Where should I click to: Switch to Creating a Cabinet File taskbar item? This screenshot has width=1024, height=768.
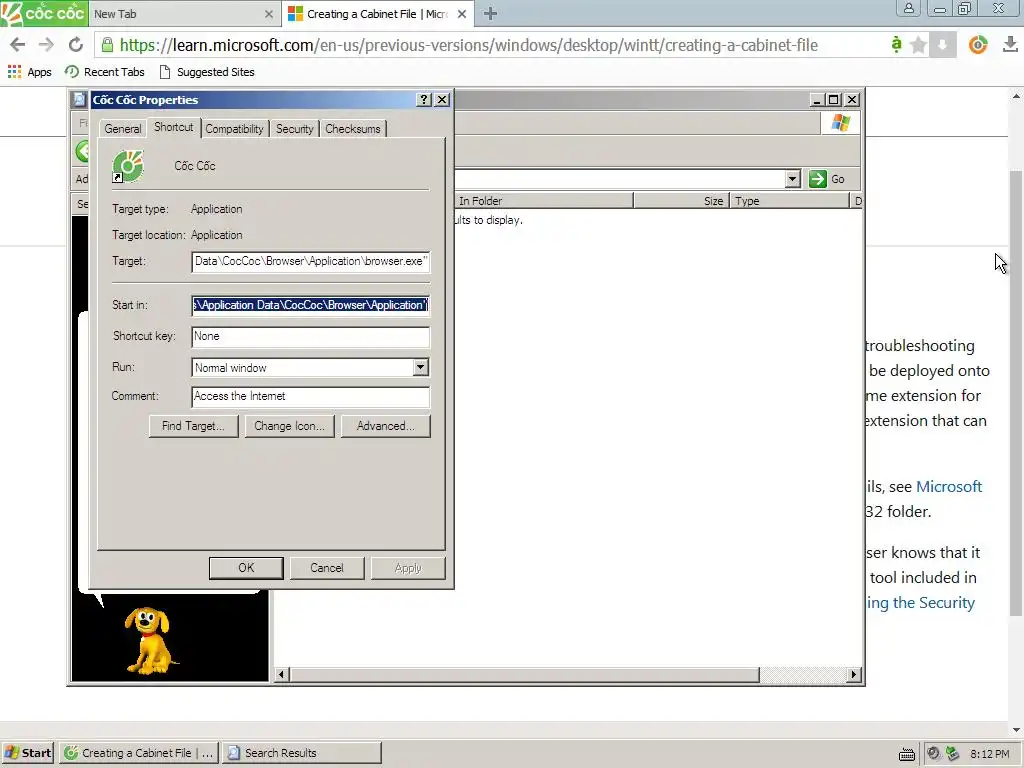coord(139,753)
